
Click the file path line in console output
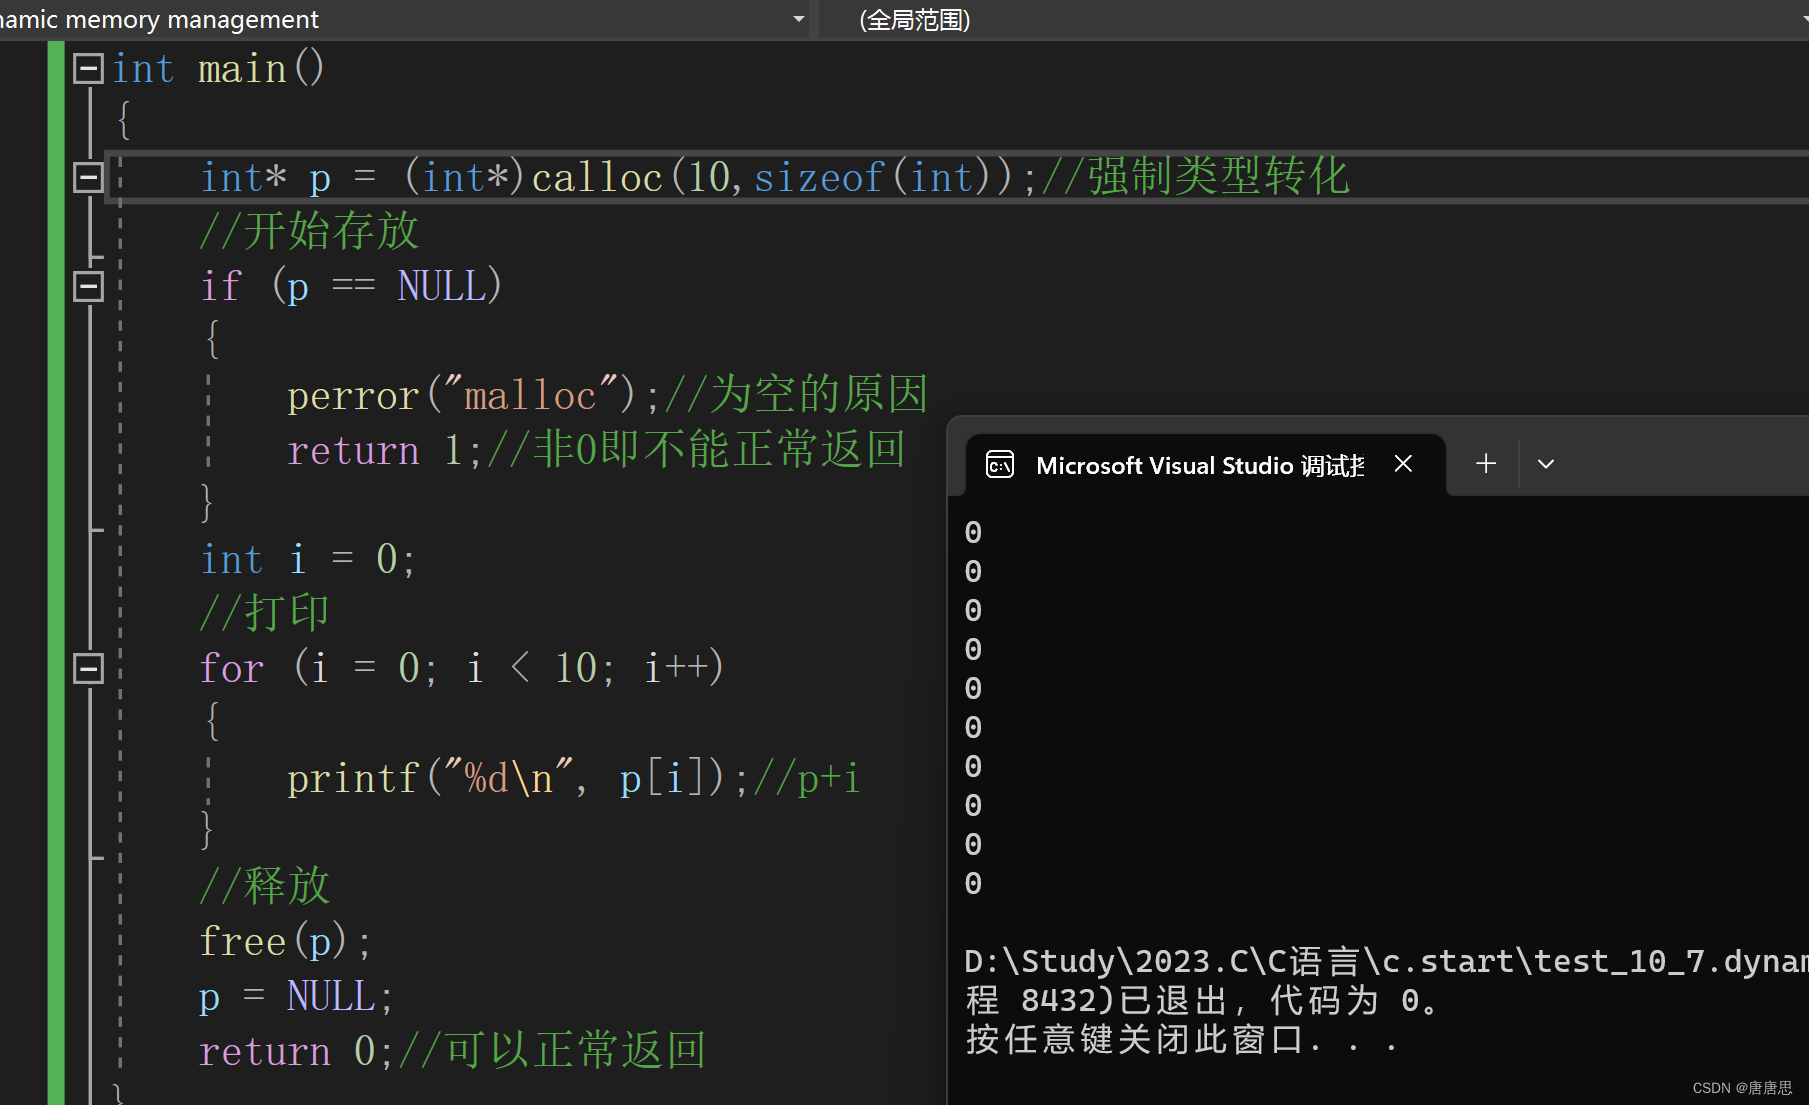(1386, 961)
